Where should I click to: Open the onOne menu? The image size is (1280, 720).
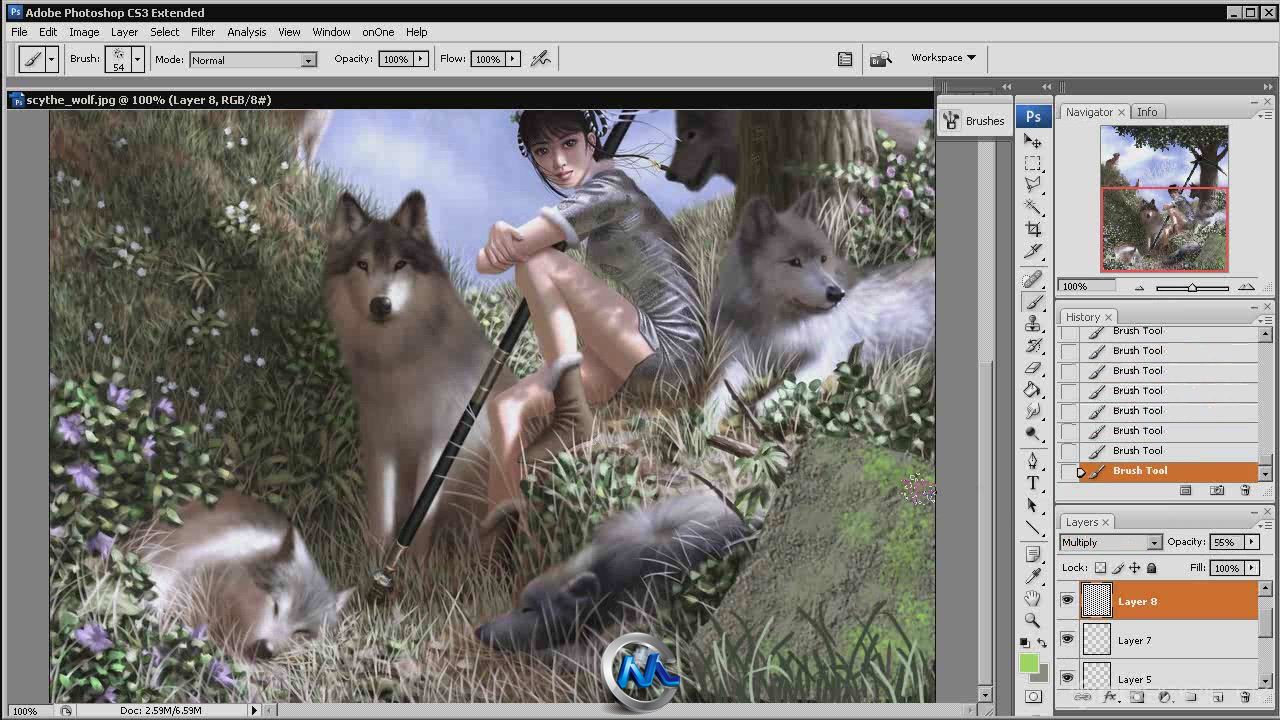point(378,32)
